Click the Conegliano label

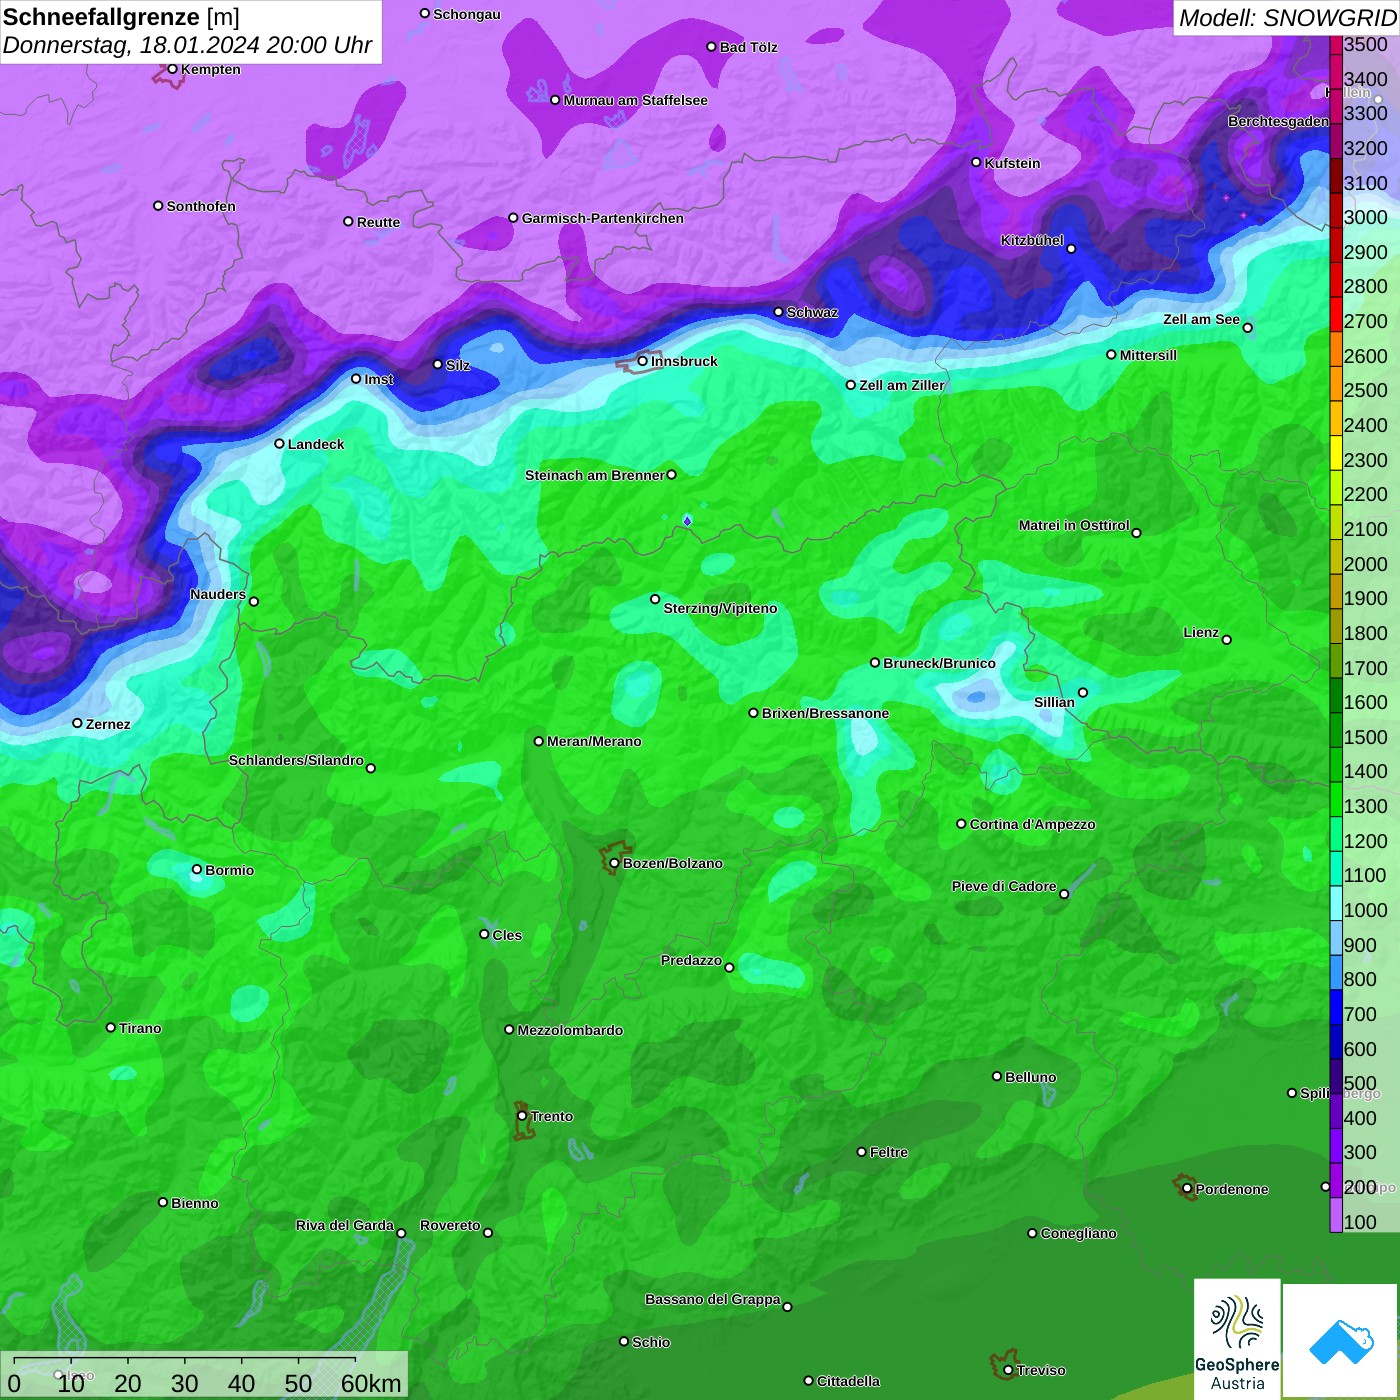click(1078, 1233)
